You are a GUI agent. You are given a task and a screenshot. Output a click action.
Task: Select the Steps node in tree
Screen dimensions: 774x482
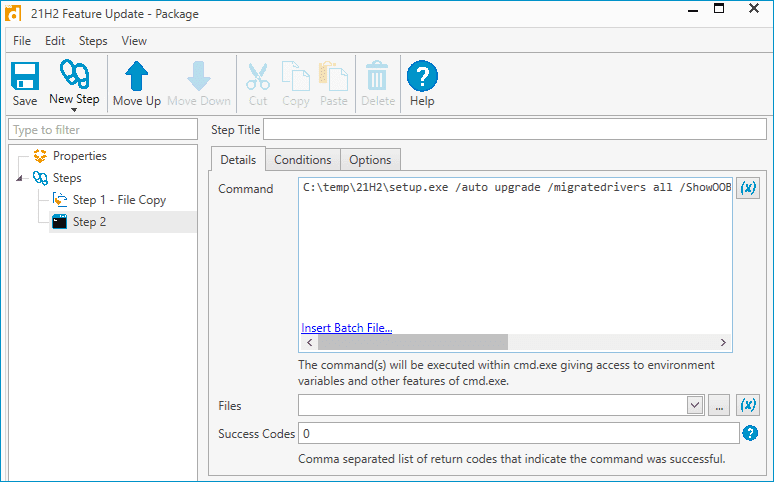click(x=67, y=178)
